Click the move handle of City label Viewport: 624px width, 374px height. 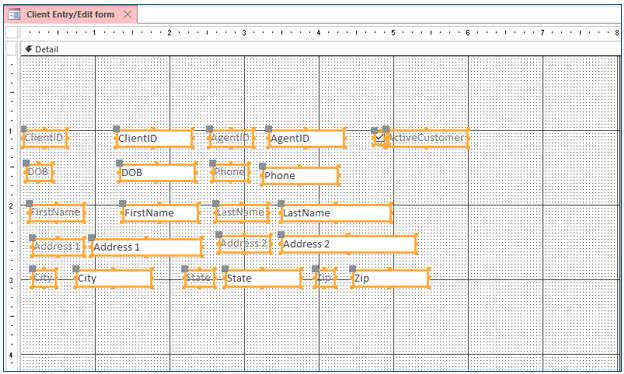(33, 269)
